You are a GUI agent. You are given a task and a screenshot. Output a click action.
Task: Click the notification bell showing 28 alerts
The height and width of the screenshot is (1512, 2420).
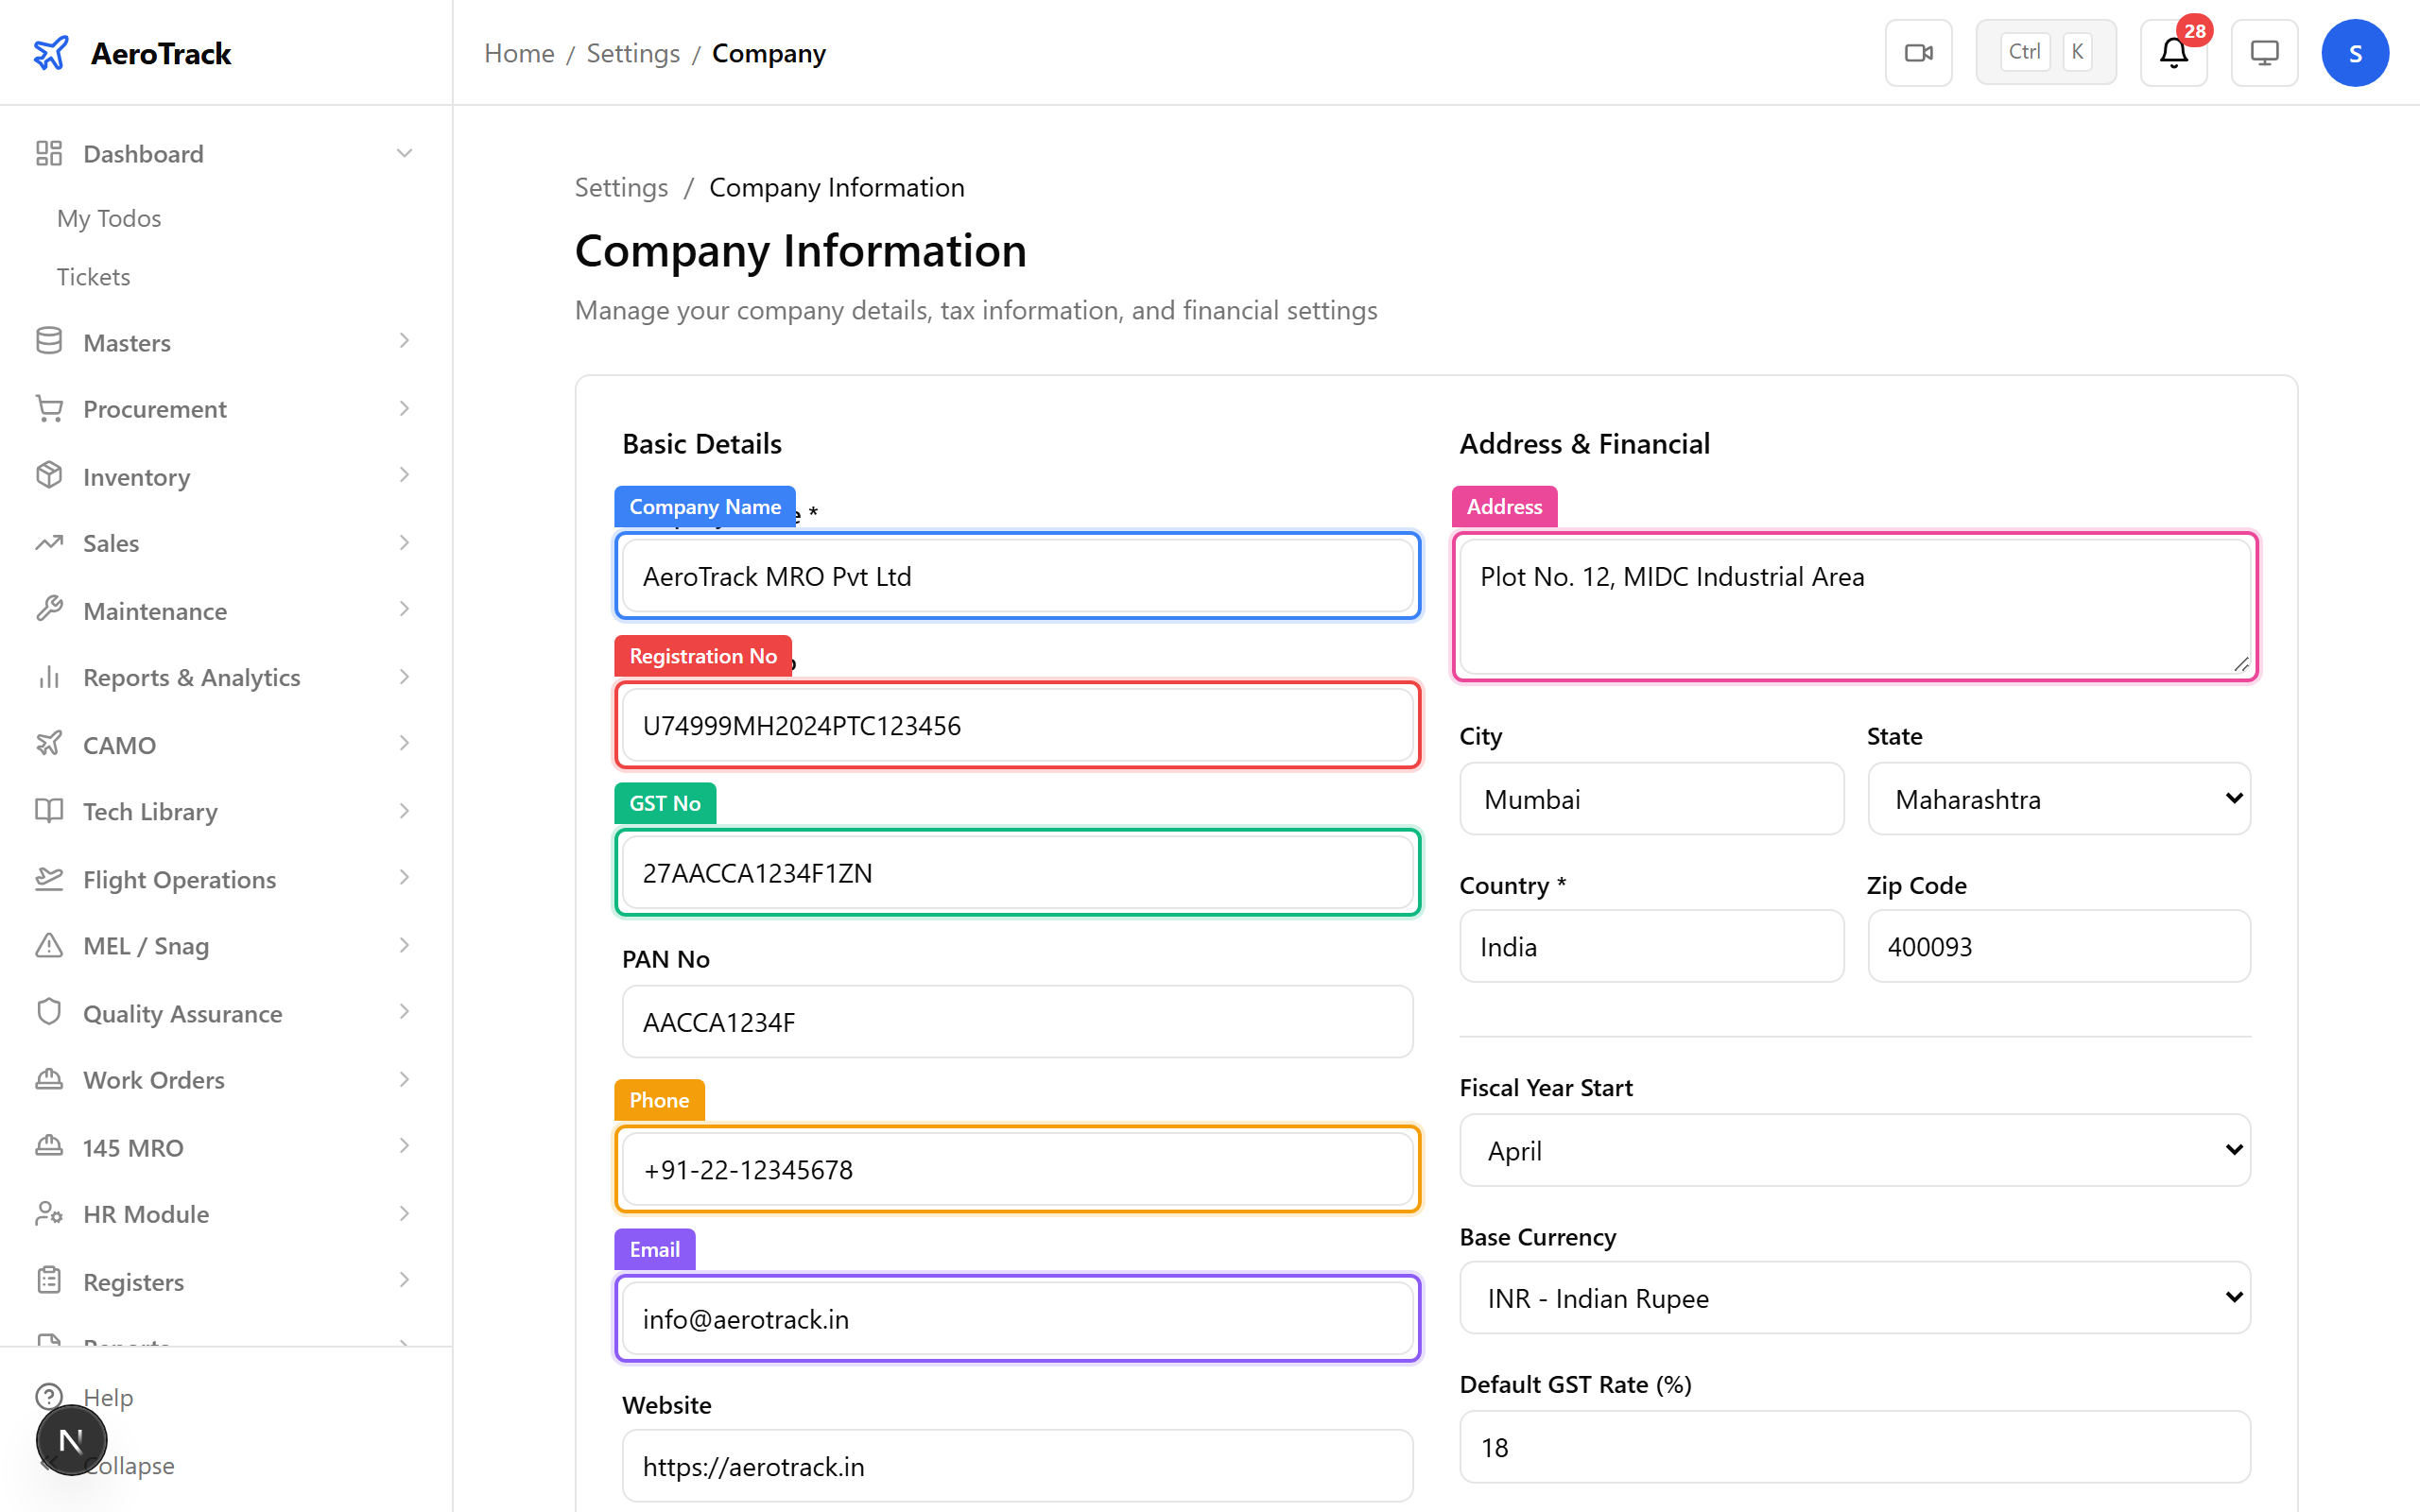(x=2172, y=53)
